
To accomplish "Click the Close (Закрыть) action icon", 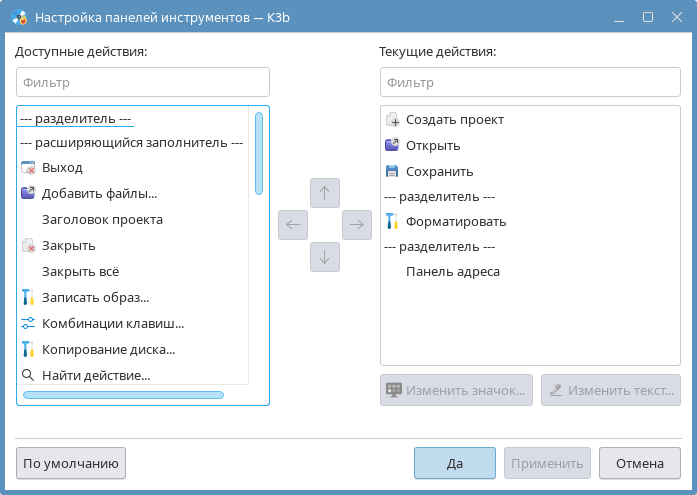I will [x=28, y=245].
